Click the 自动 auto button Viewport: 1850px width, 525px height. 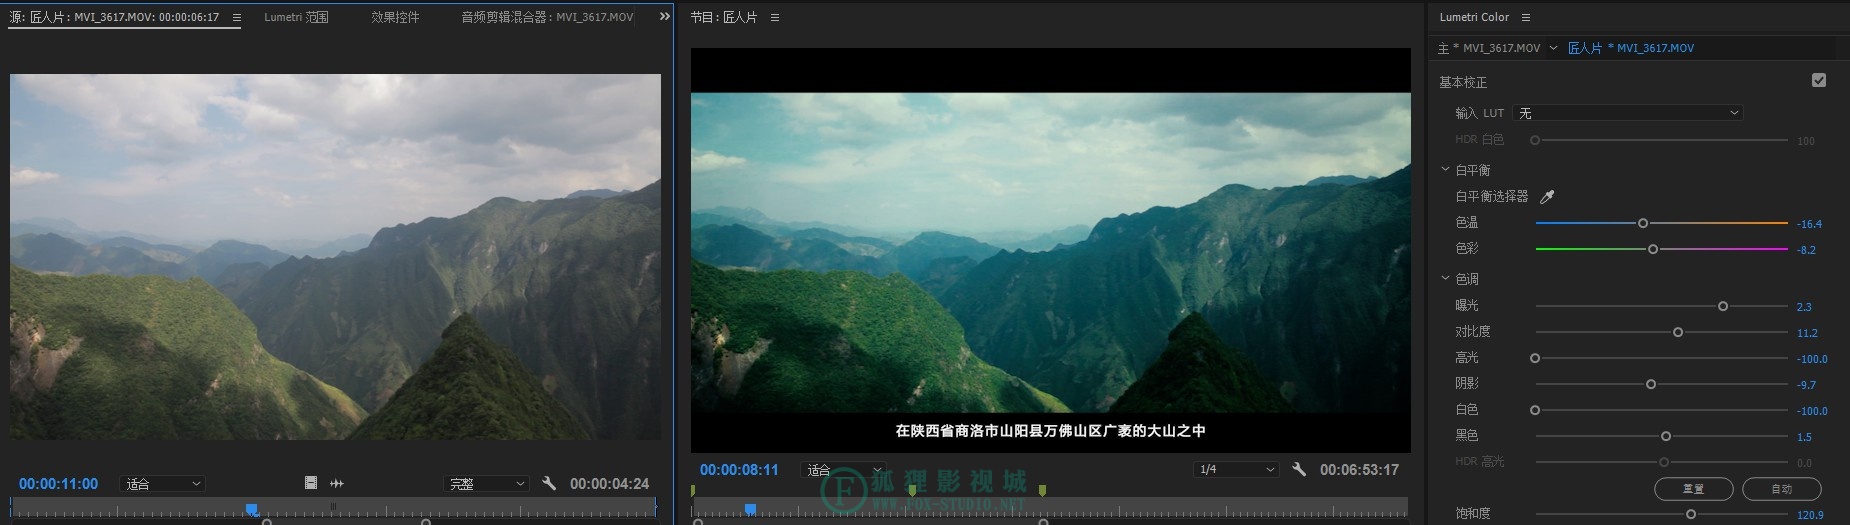(1782, 489)
